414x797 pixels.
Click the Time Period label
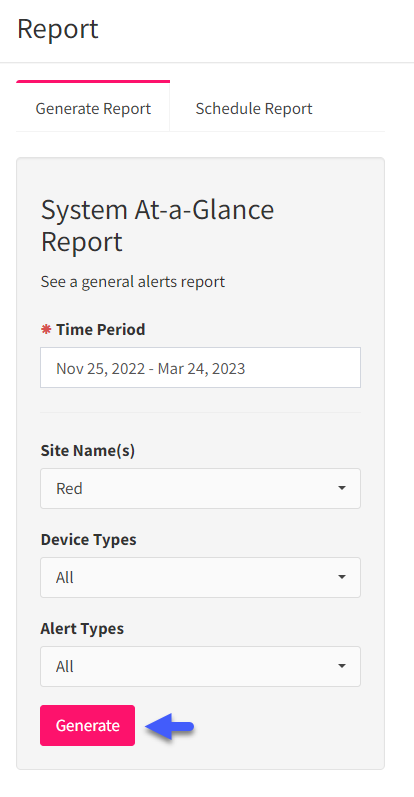point(101,329)
